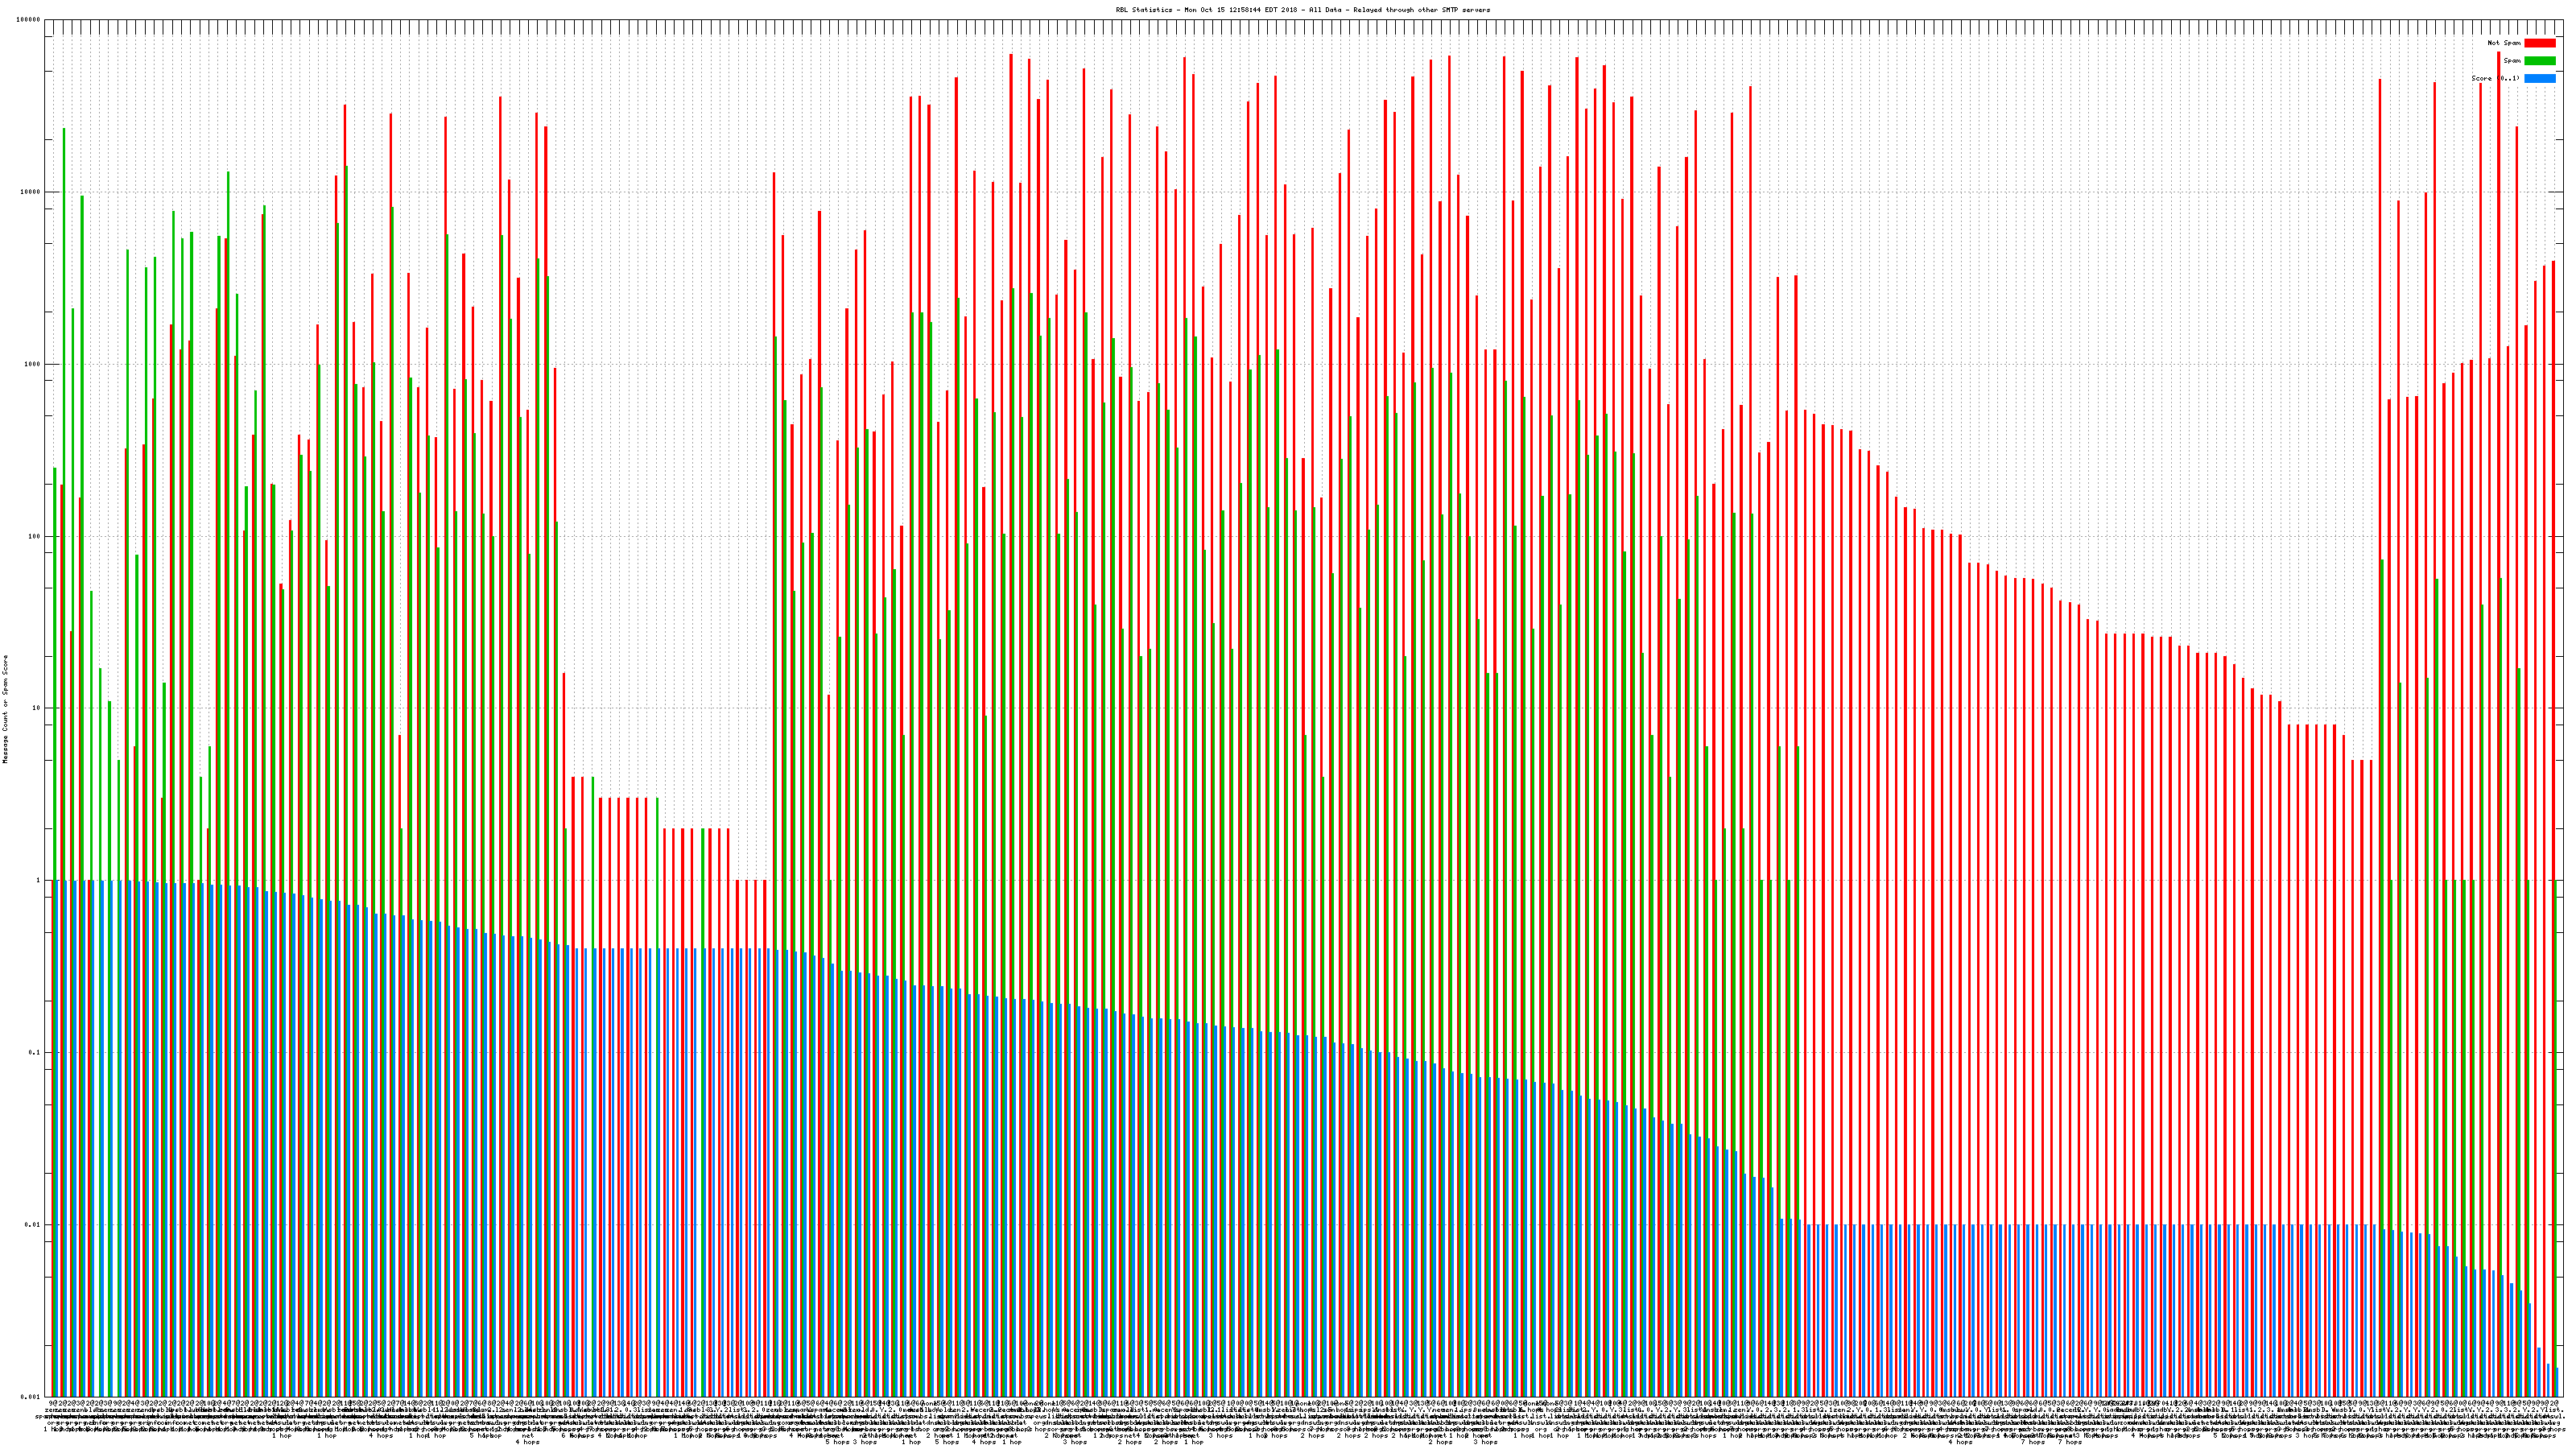Click the 100000 y-axis tick label
Screen dimensions: 2576x1449
pos(29,20)
